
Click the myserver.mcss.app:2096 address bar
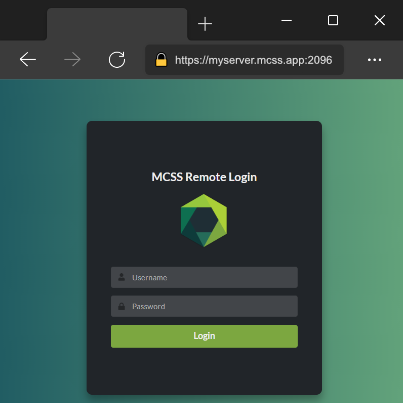coord(244,60)
